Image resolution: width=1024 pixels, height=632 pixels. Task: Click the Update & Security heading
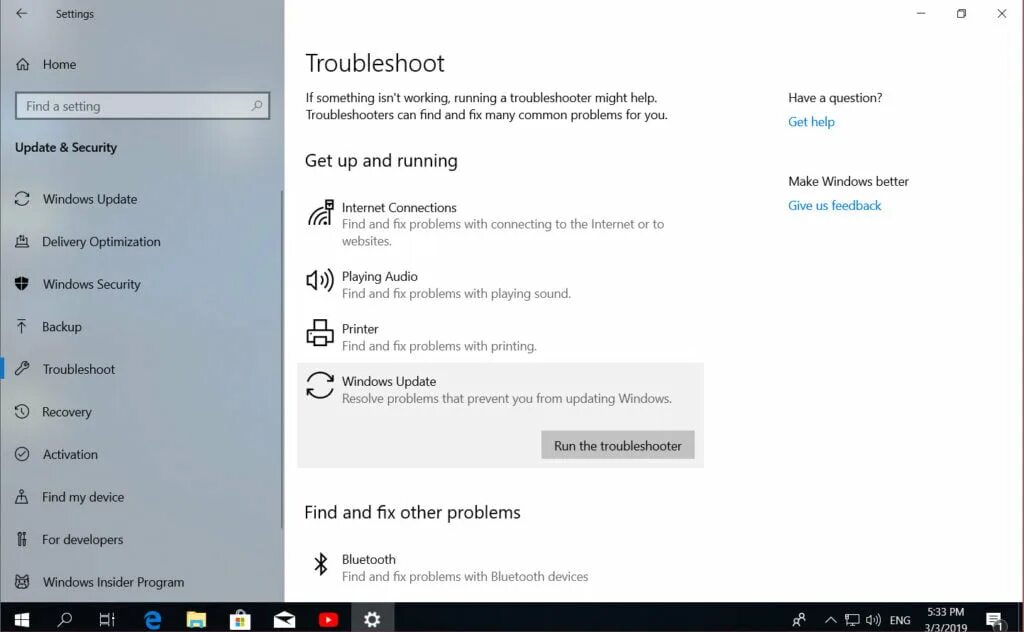tap(66, 148)
